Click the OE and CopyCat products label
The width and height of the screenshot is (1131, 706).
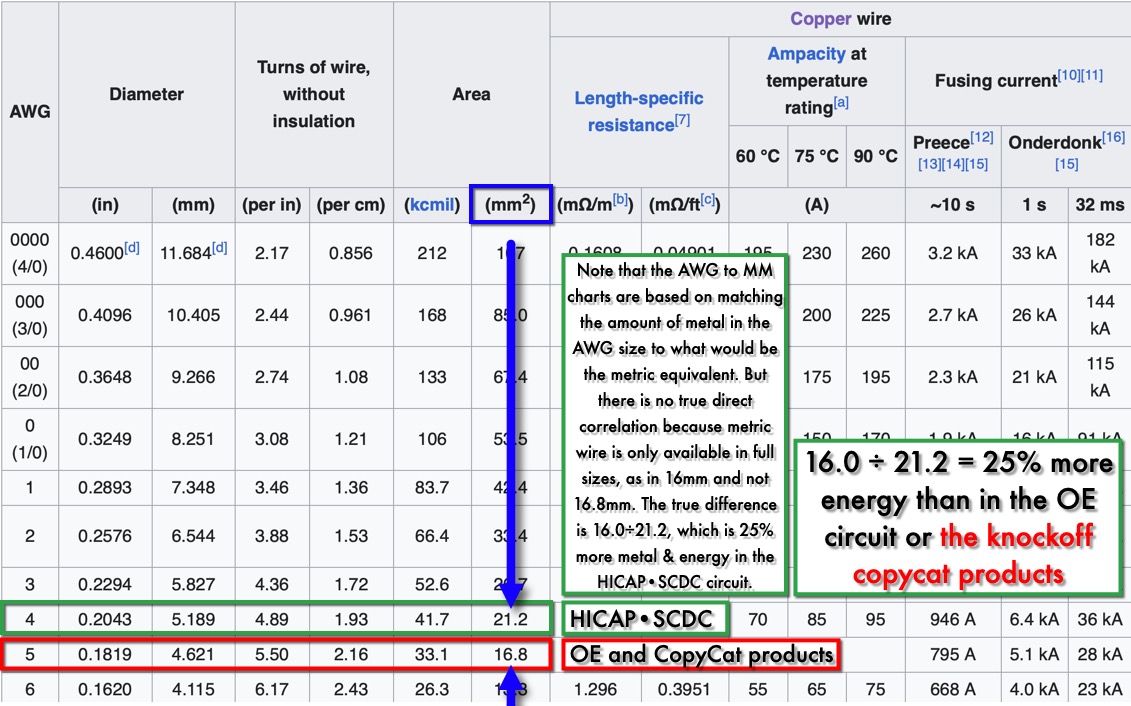[x=701, y=655]
